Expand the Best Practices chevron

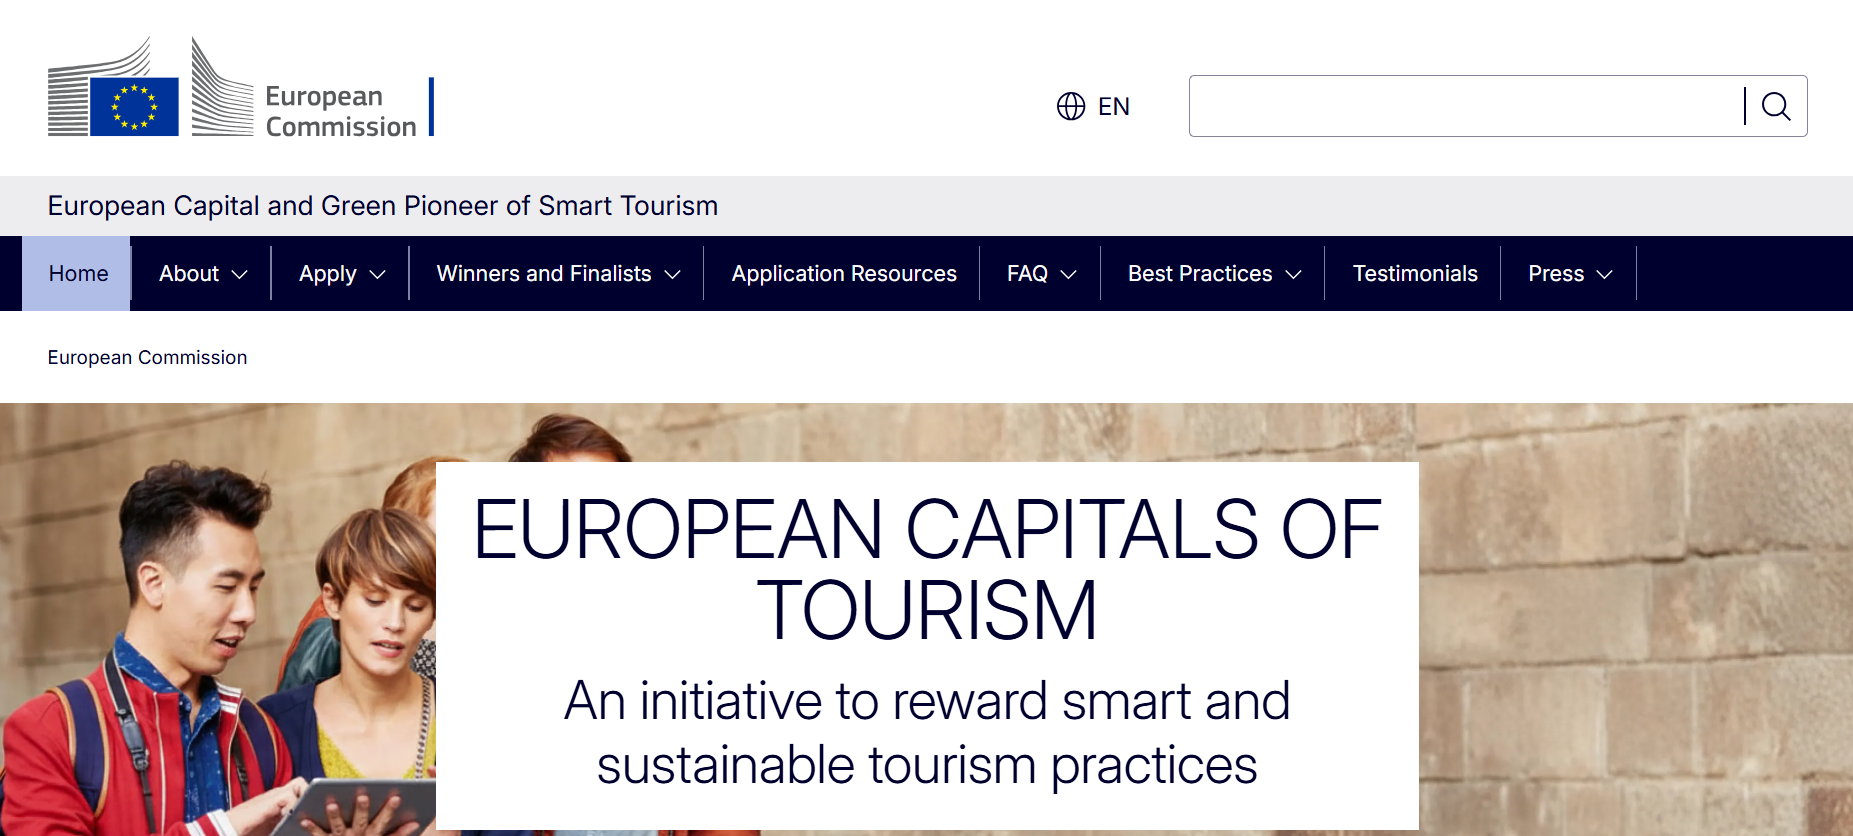1294,274
